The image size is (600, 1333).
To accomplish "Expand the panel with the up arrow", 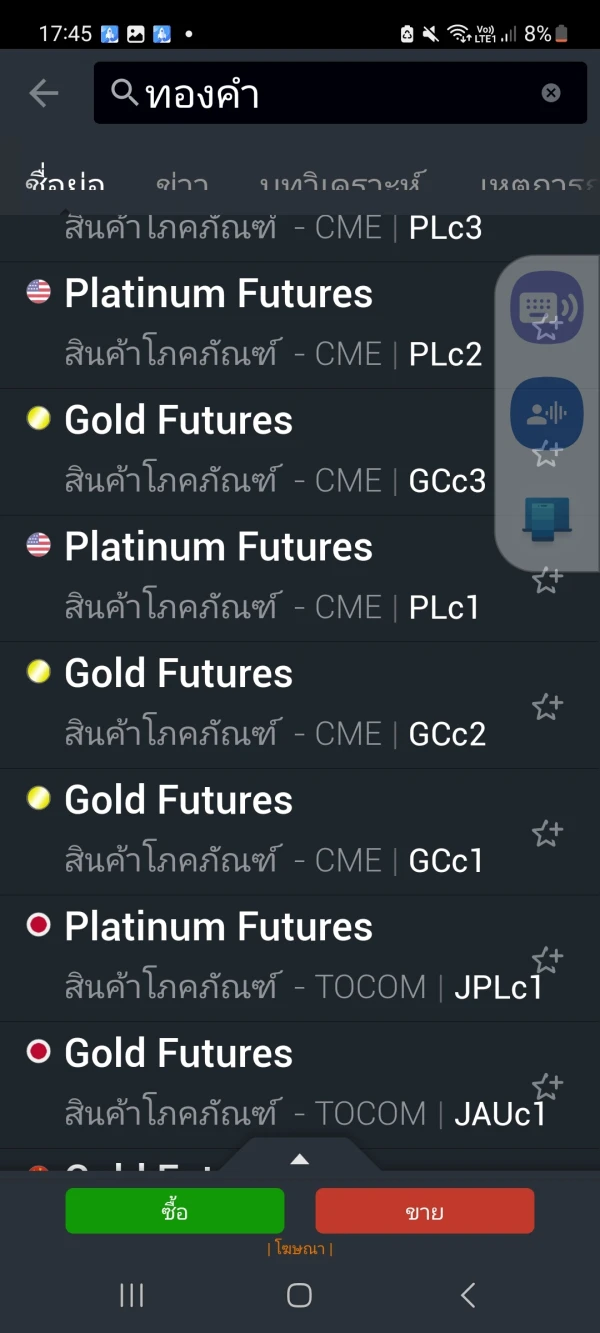I will point(299,1160).
